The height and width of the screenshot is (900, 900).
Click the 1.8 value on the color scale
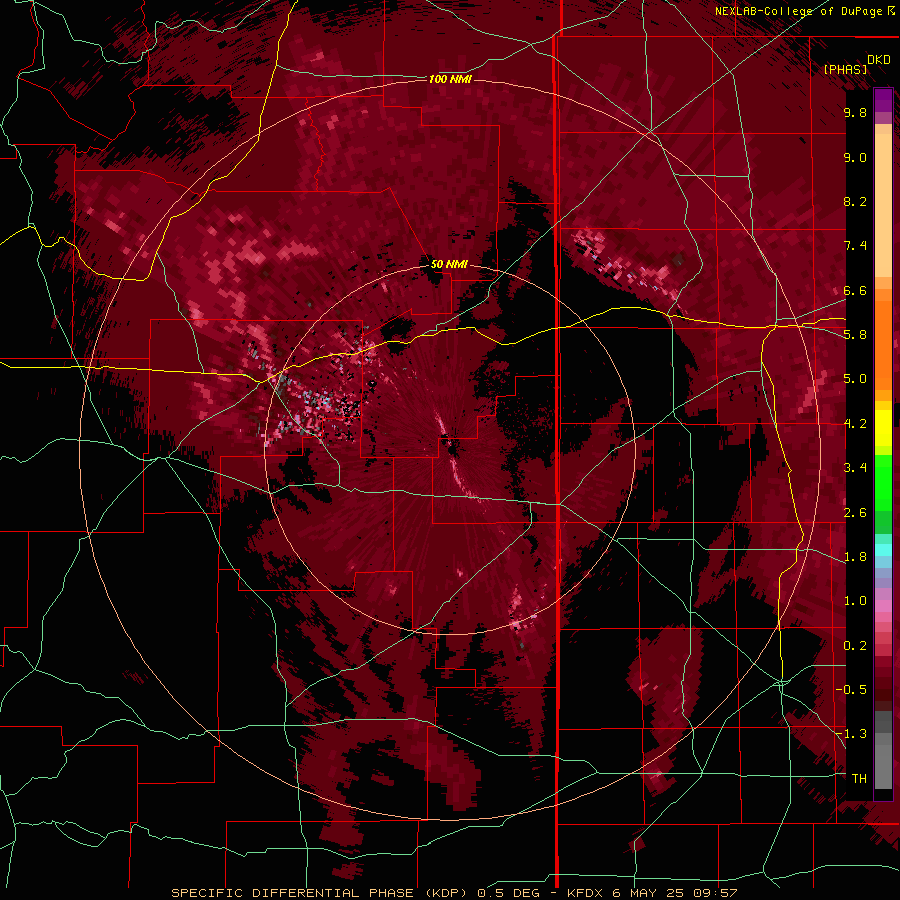pyautogui.click(x=855, y=557)
